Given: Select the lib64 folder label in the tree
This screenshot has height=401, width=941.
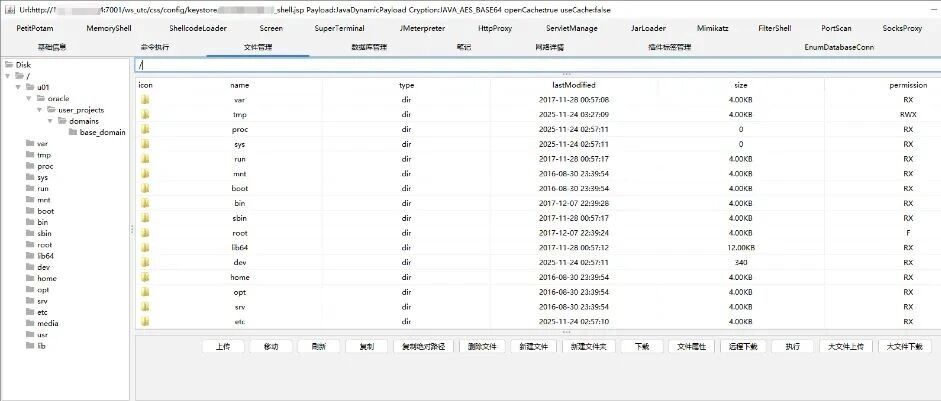Looking at the screenshot, I should click(x=46, y=256).
